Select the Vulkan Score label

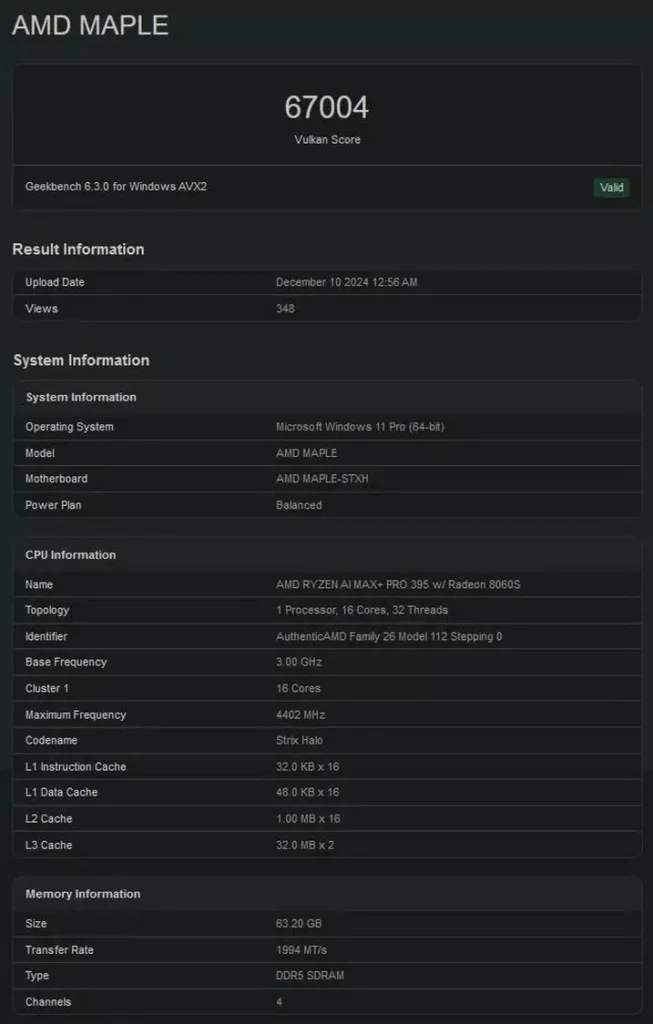coord(327,139)
